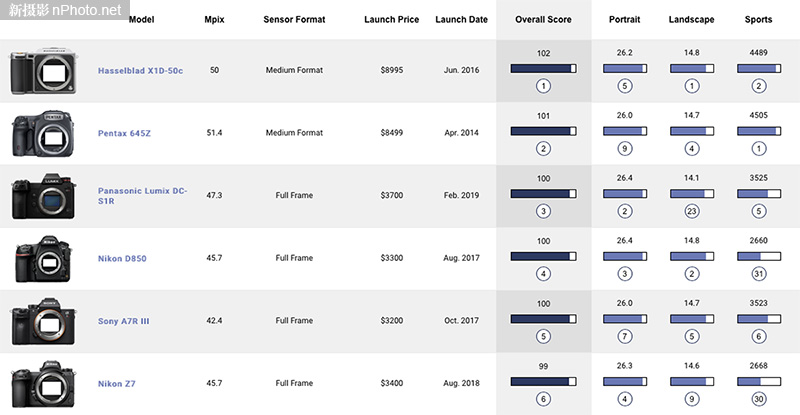This screenshot has height=415, width=800.
Task: Open the Pentax 645Z model link
Action: click(128, 133)
